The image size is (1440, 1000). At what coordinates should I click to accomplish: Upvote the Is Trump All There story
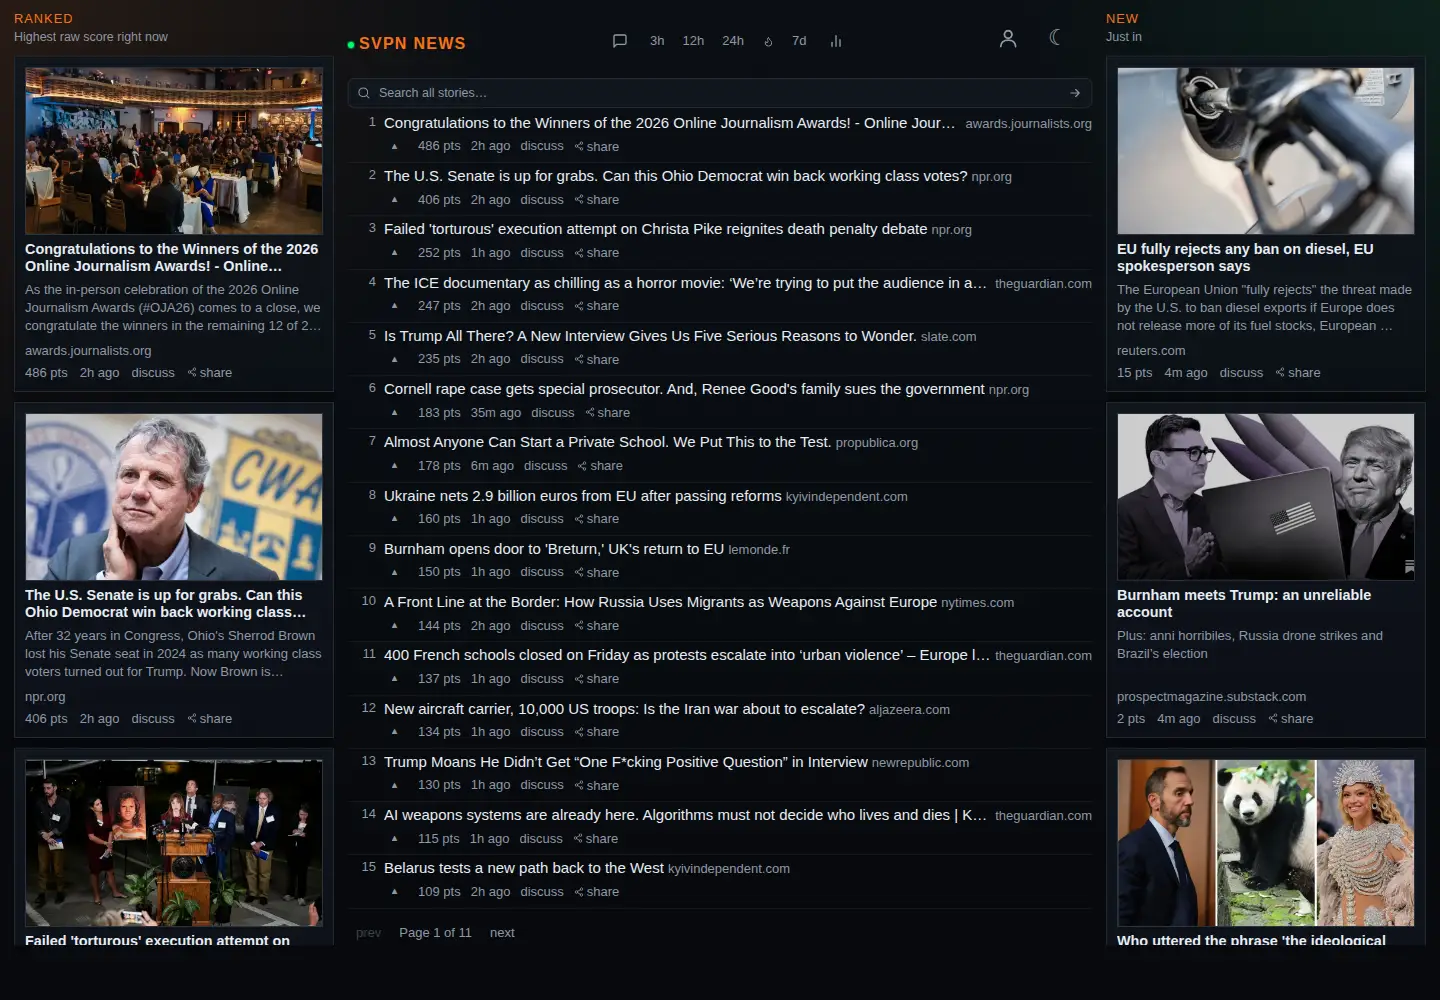(395, 359)
